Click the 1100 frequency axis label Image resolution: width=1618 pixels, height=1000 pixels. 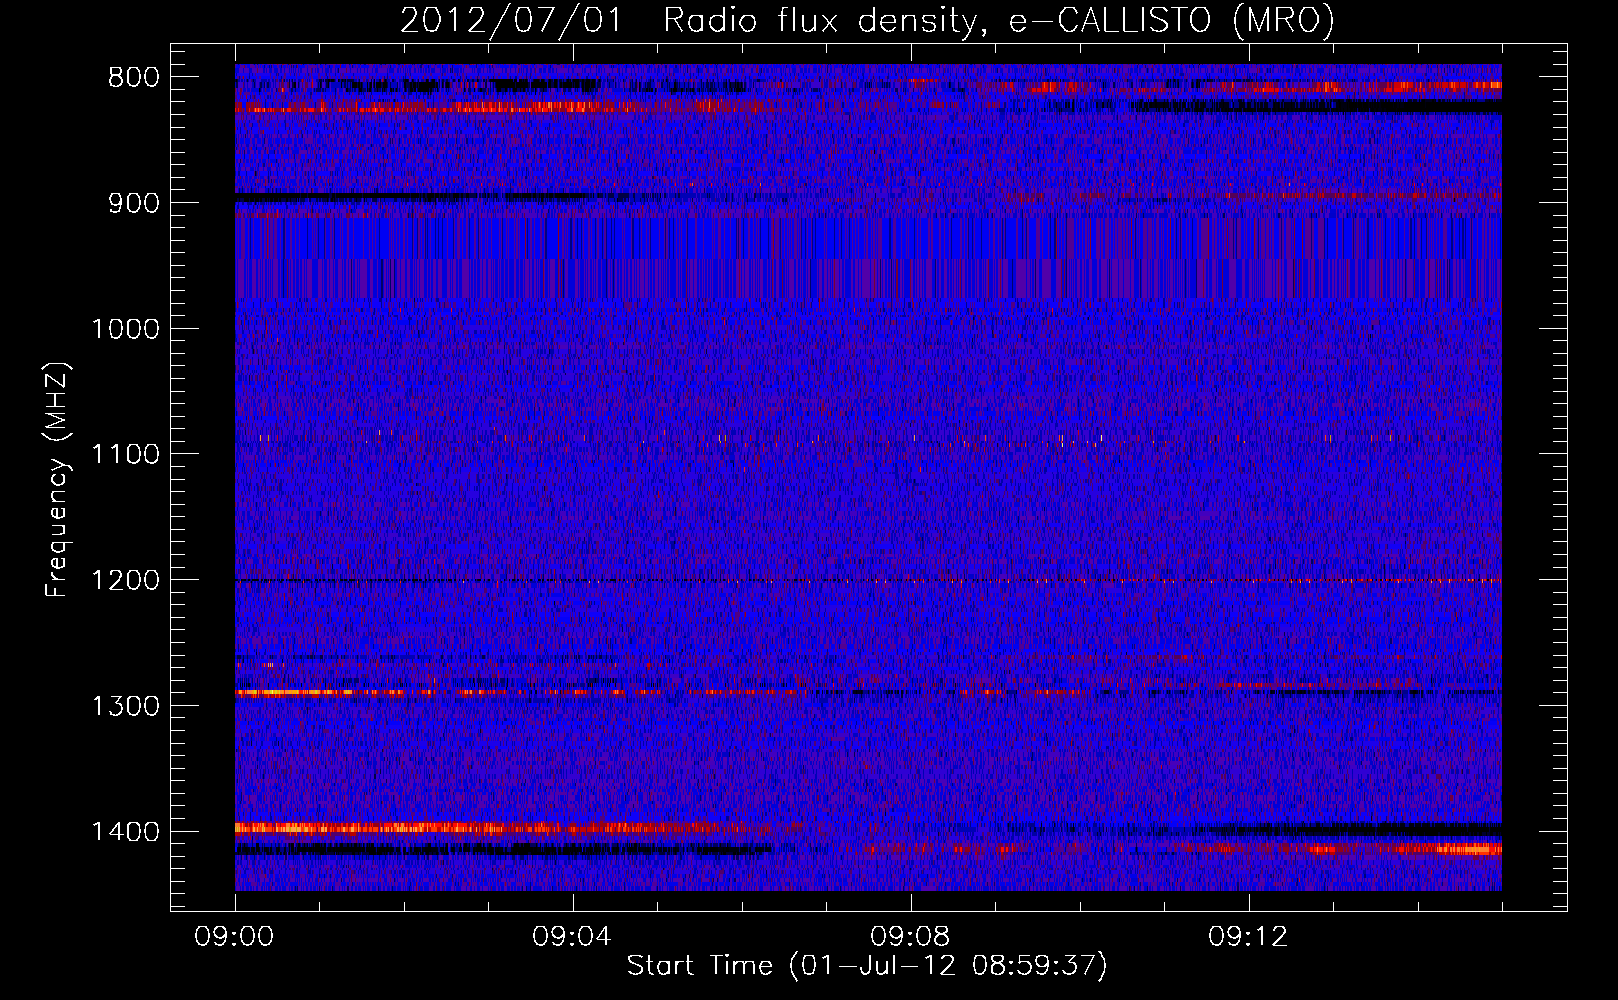(125, 455)
